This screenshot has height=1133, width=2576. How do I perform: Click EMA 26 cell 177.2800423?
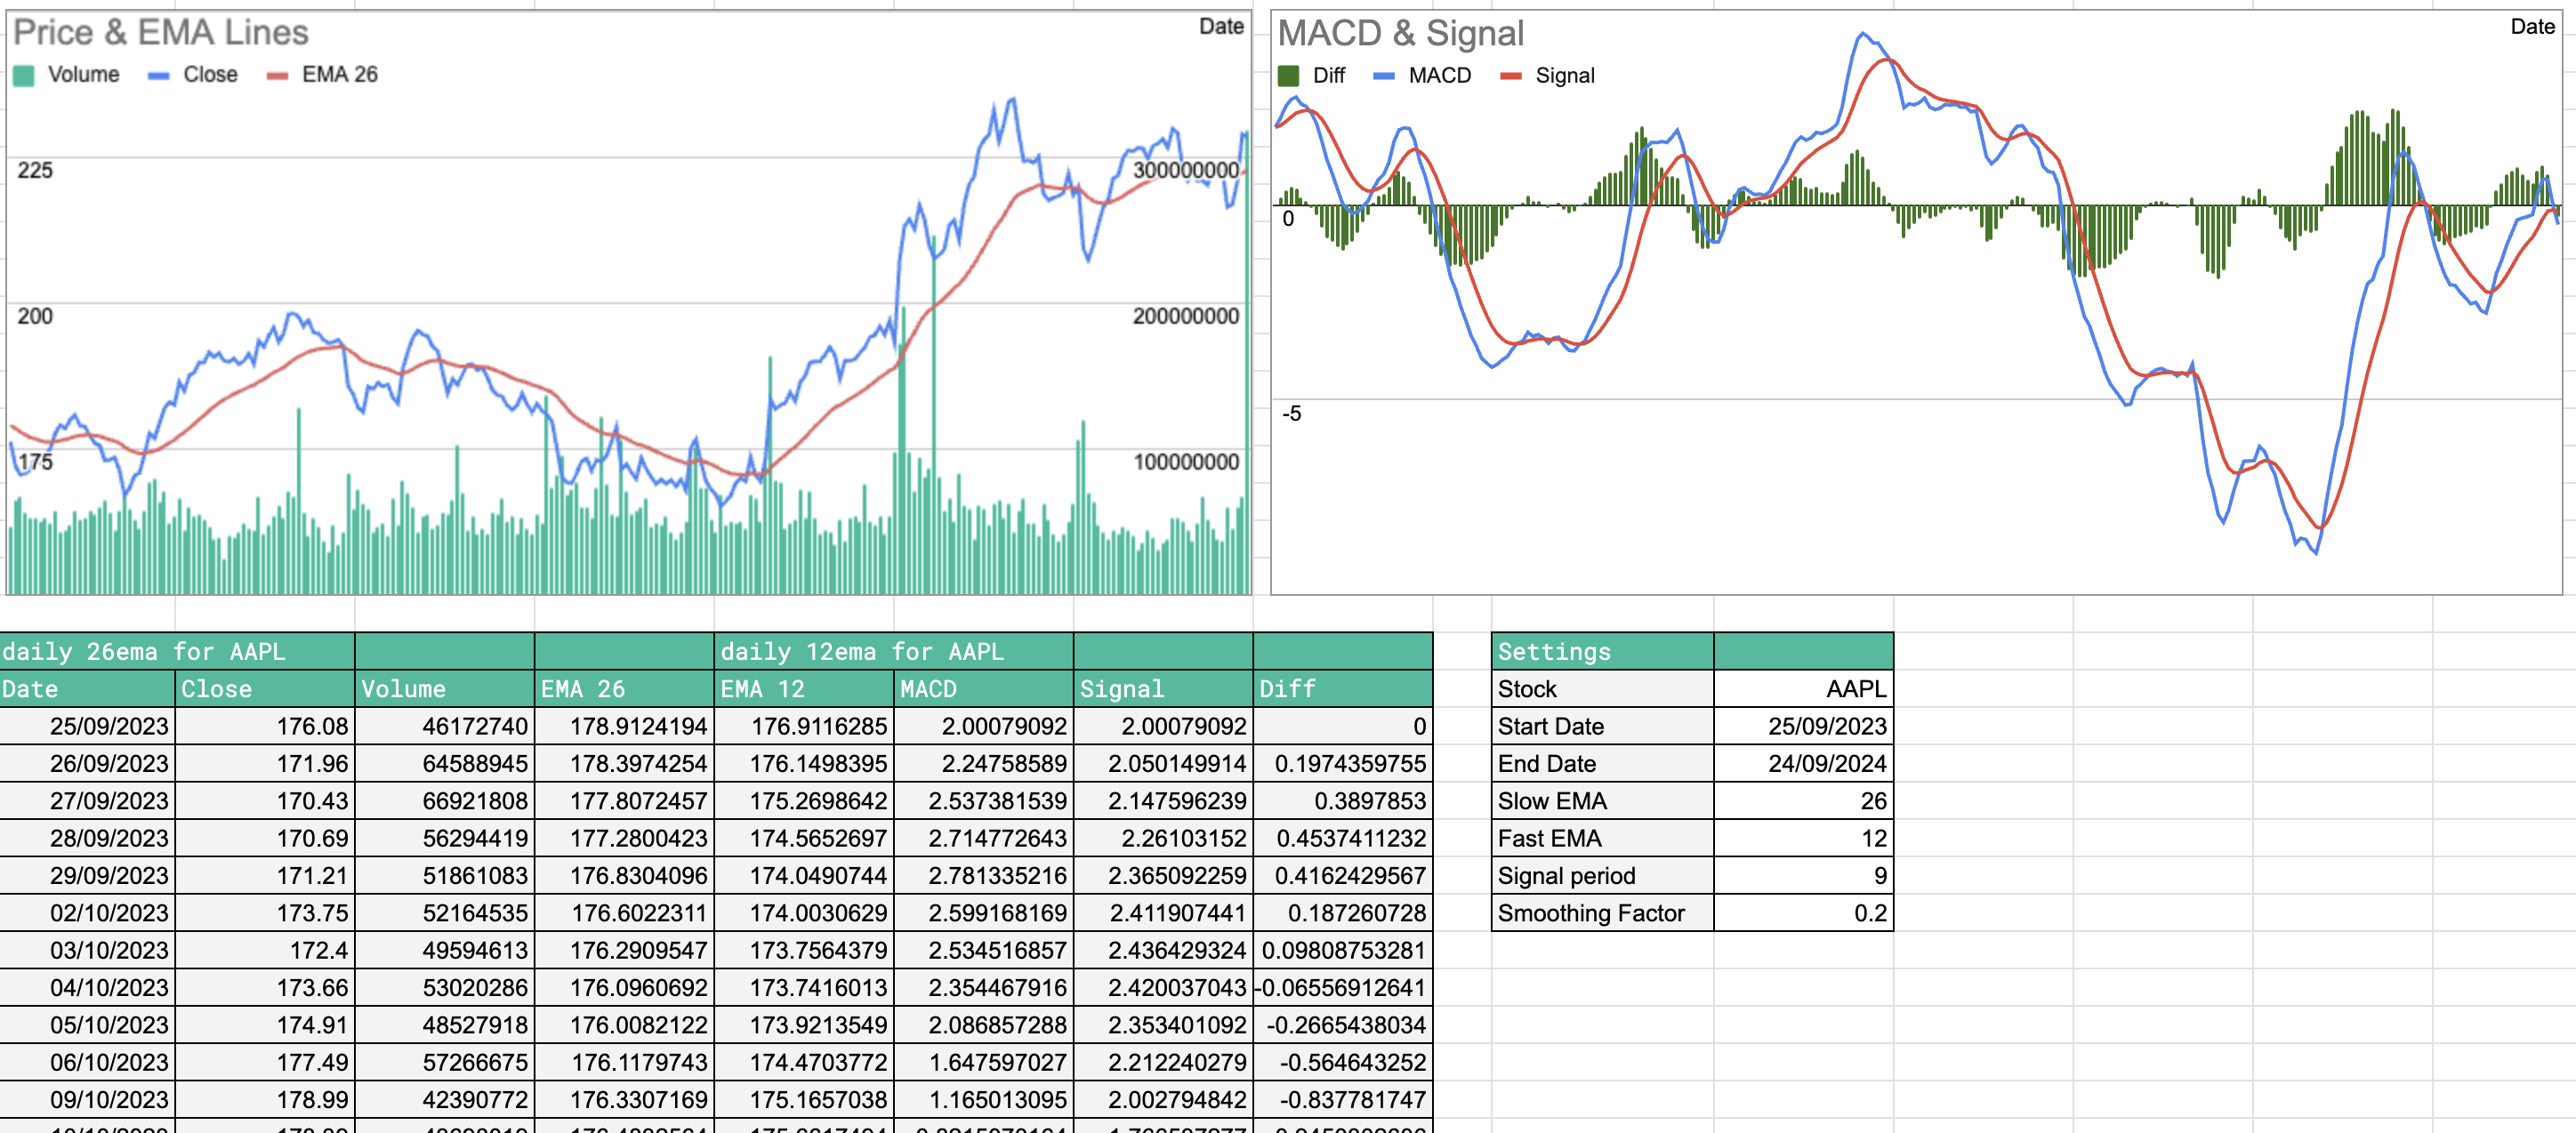[624, 838]
